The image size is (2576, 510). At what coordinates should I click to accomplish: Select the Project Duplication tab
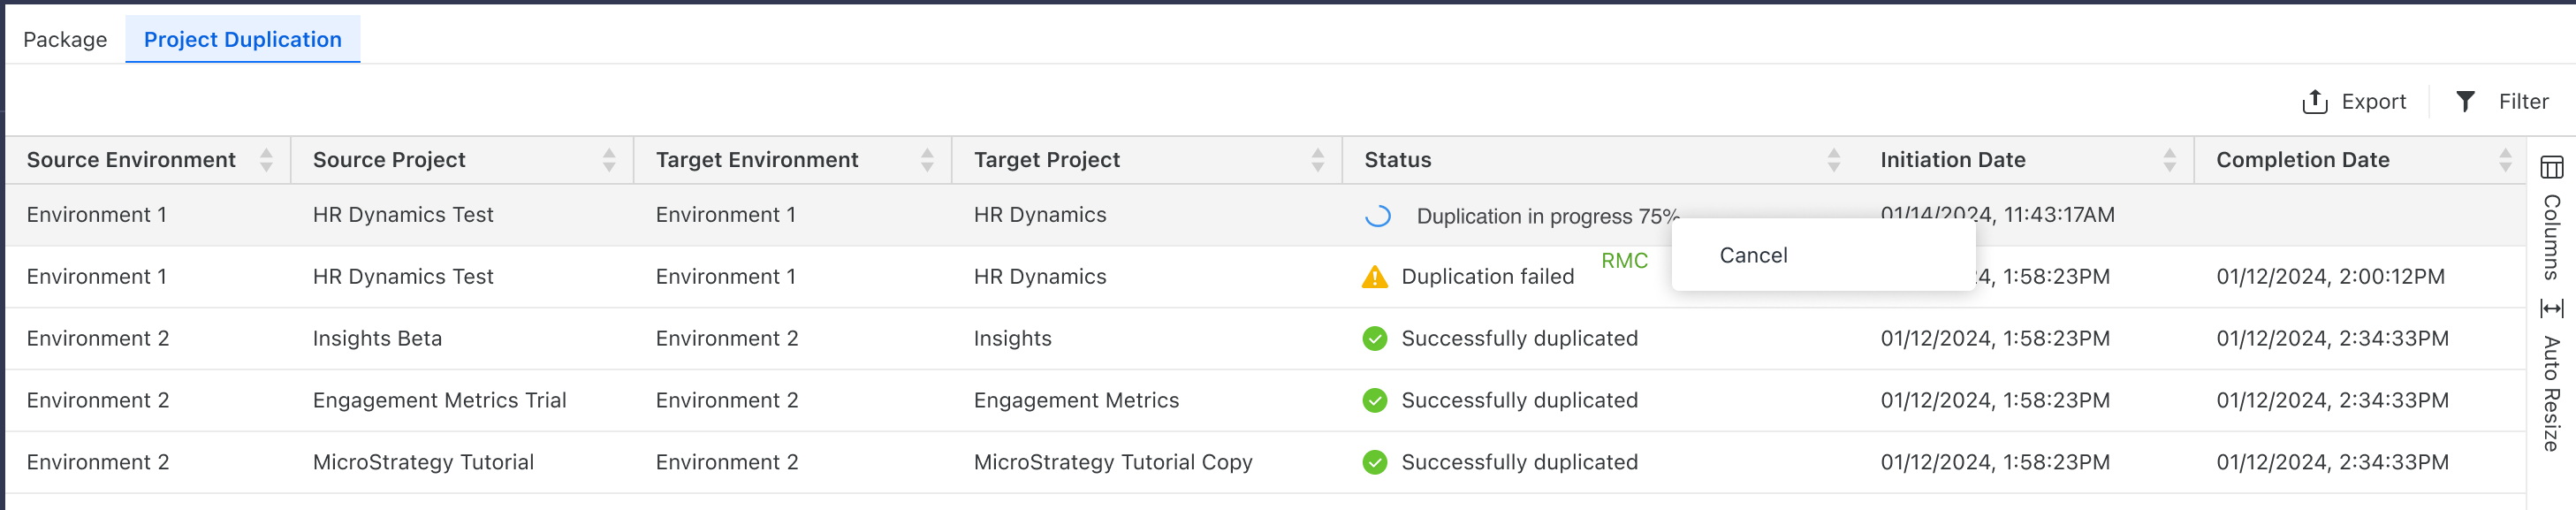click(243, 40)
